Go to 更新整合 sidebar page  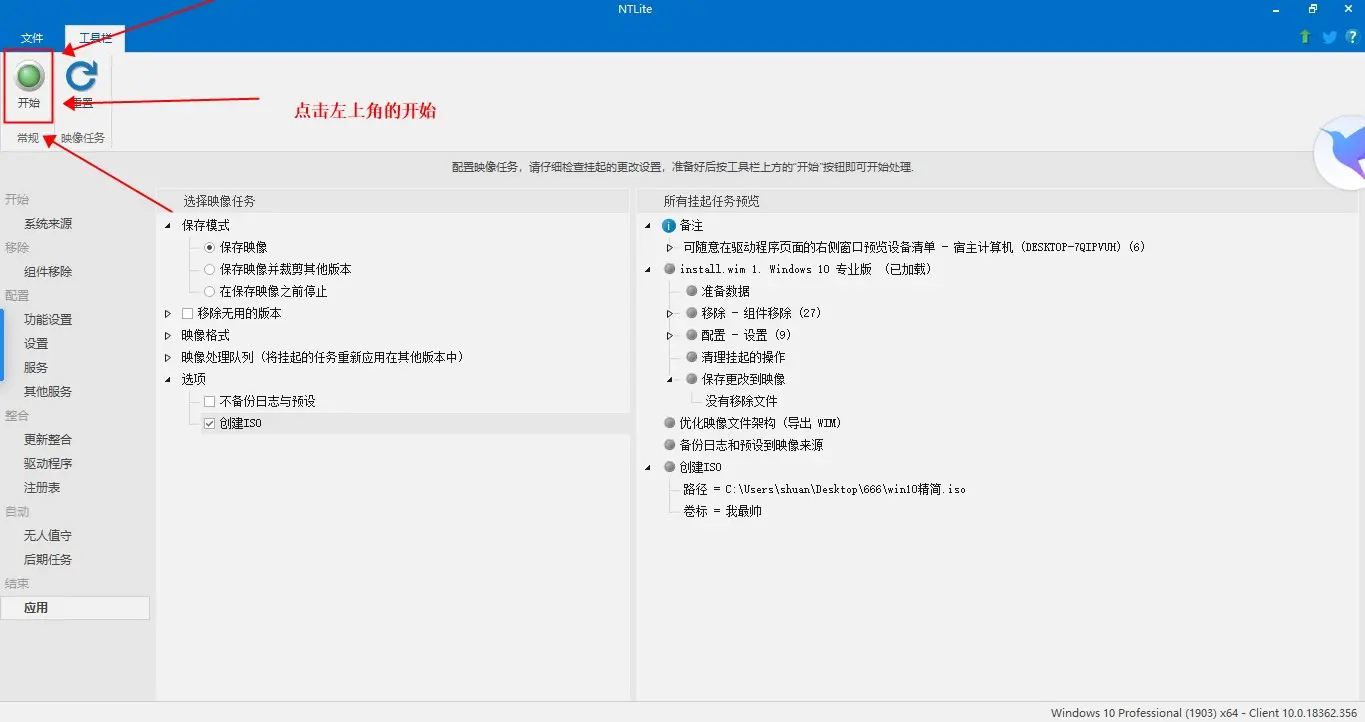(x=48, y=440)
